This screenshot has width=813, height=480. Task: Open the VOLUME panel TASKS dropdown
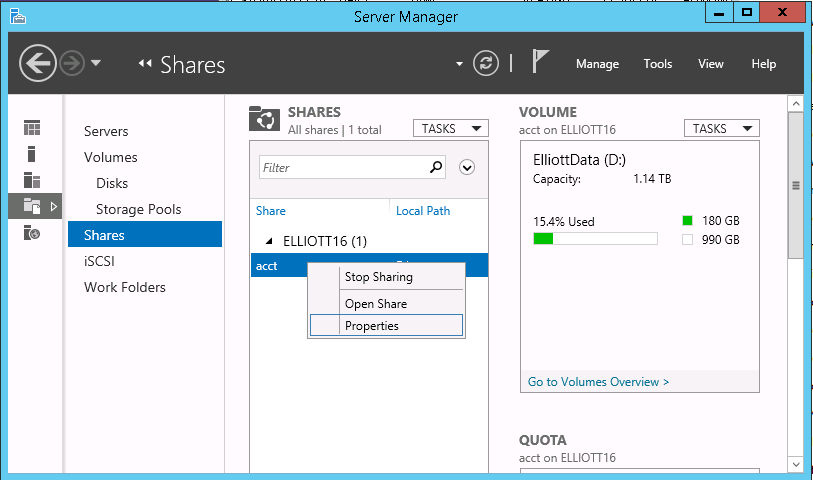pos(722,128)
